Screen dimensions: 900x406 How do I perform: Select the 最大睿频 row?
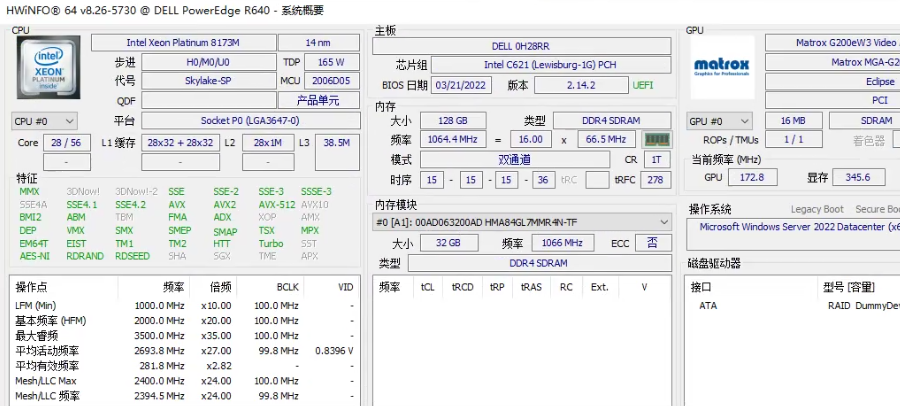click(x=184, y=335)
